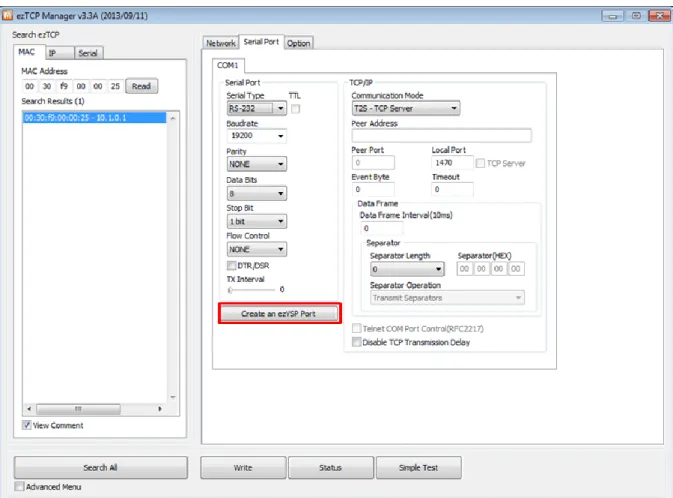The width and height of the screenshot is (673, 498).
Task: Select search result 00:30:f9:00:00:25 - 10.1.0.1
Action: pos(94,118)
